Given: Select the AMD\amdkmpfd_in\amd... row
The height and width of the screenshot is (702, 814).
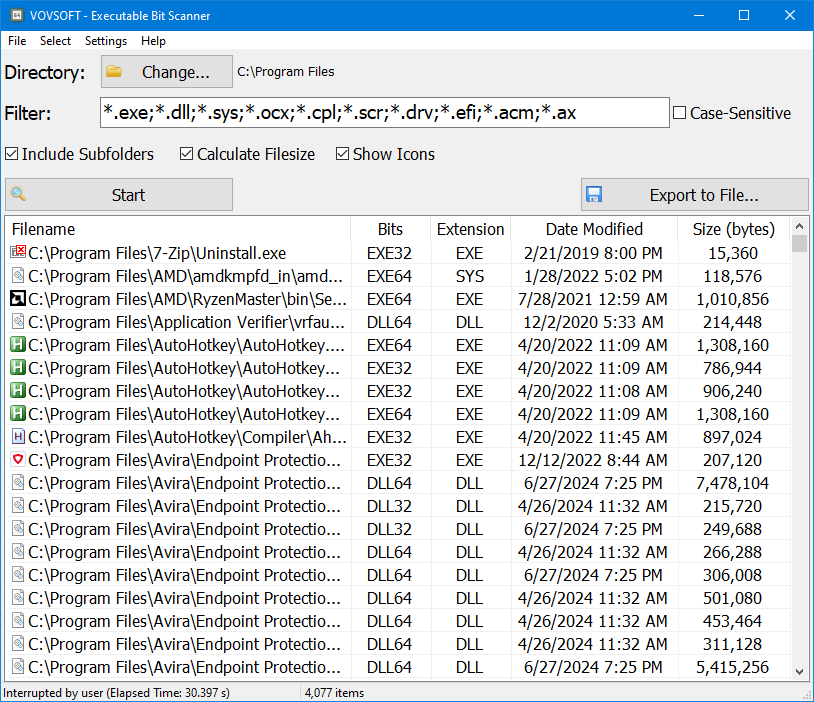Looking at the screenshot, I should 397,276.
